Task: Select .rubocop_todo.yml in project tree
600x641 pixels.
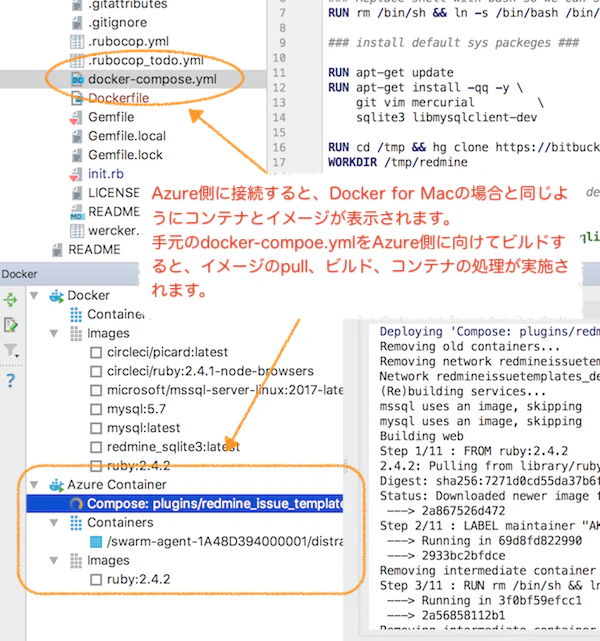Action: (x=146, y=61)
